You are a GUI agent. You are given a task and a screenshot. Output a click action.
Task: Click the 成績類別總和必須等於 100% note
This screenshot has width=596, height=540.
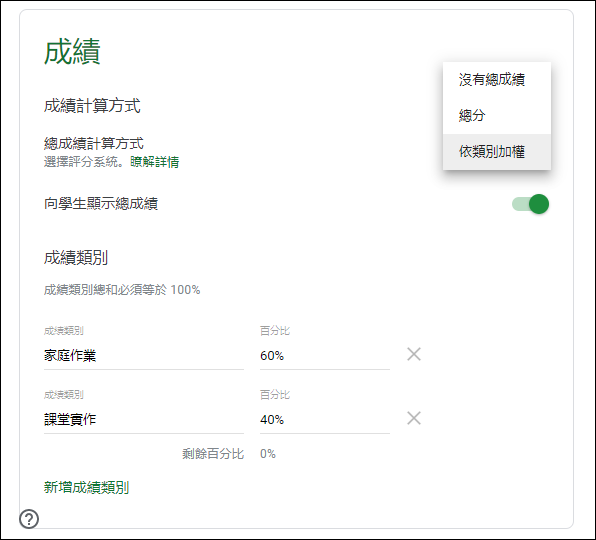[122, 290]
